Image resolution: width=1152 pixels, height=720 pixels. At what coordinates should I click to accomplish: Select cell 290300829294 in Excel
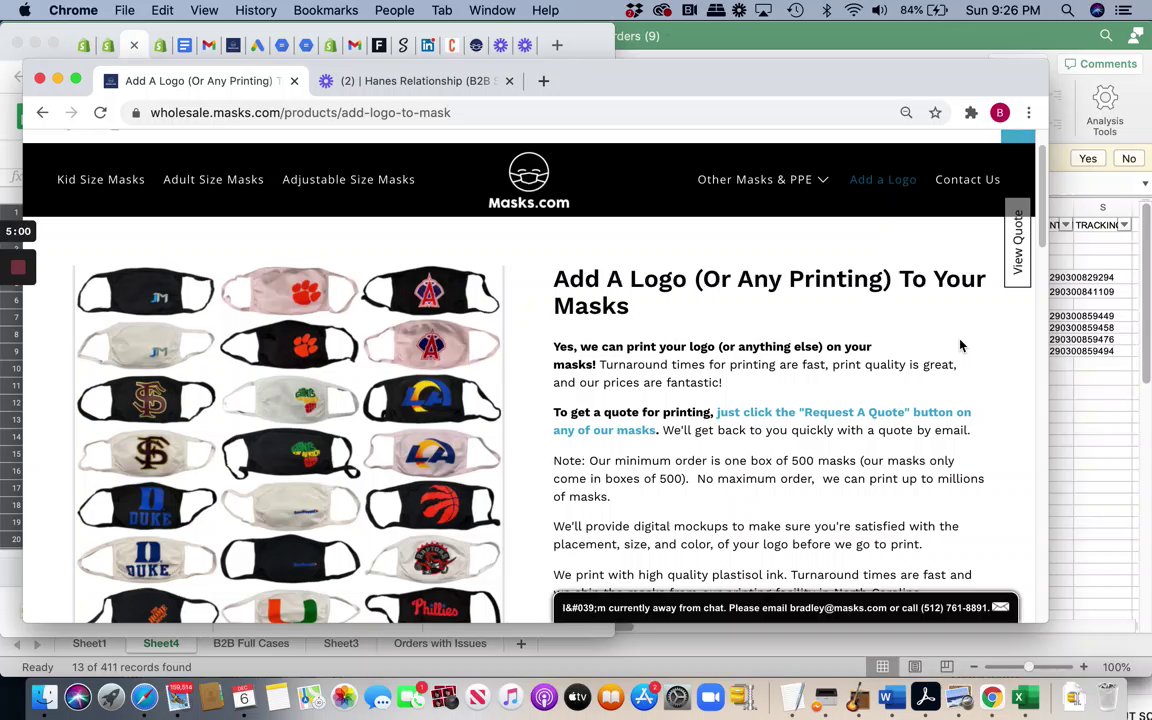(x=1081, y=278)
